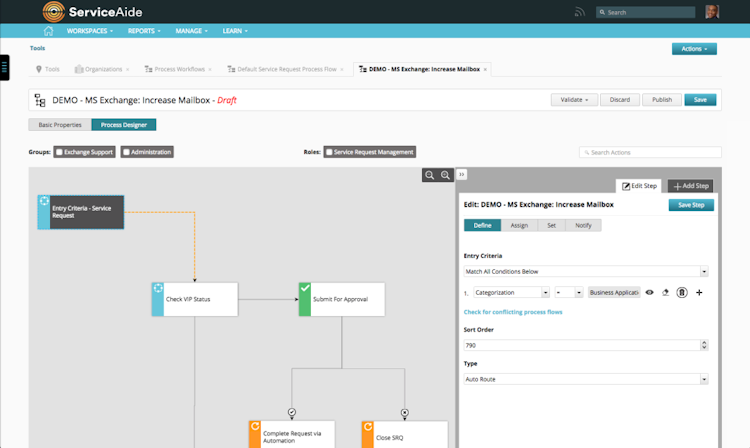Click the Add Step button
This screenshot has height=448, width=750.
pyautogui.click(x=691, y=186)
